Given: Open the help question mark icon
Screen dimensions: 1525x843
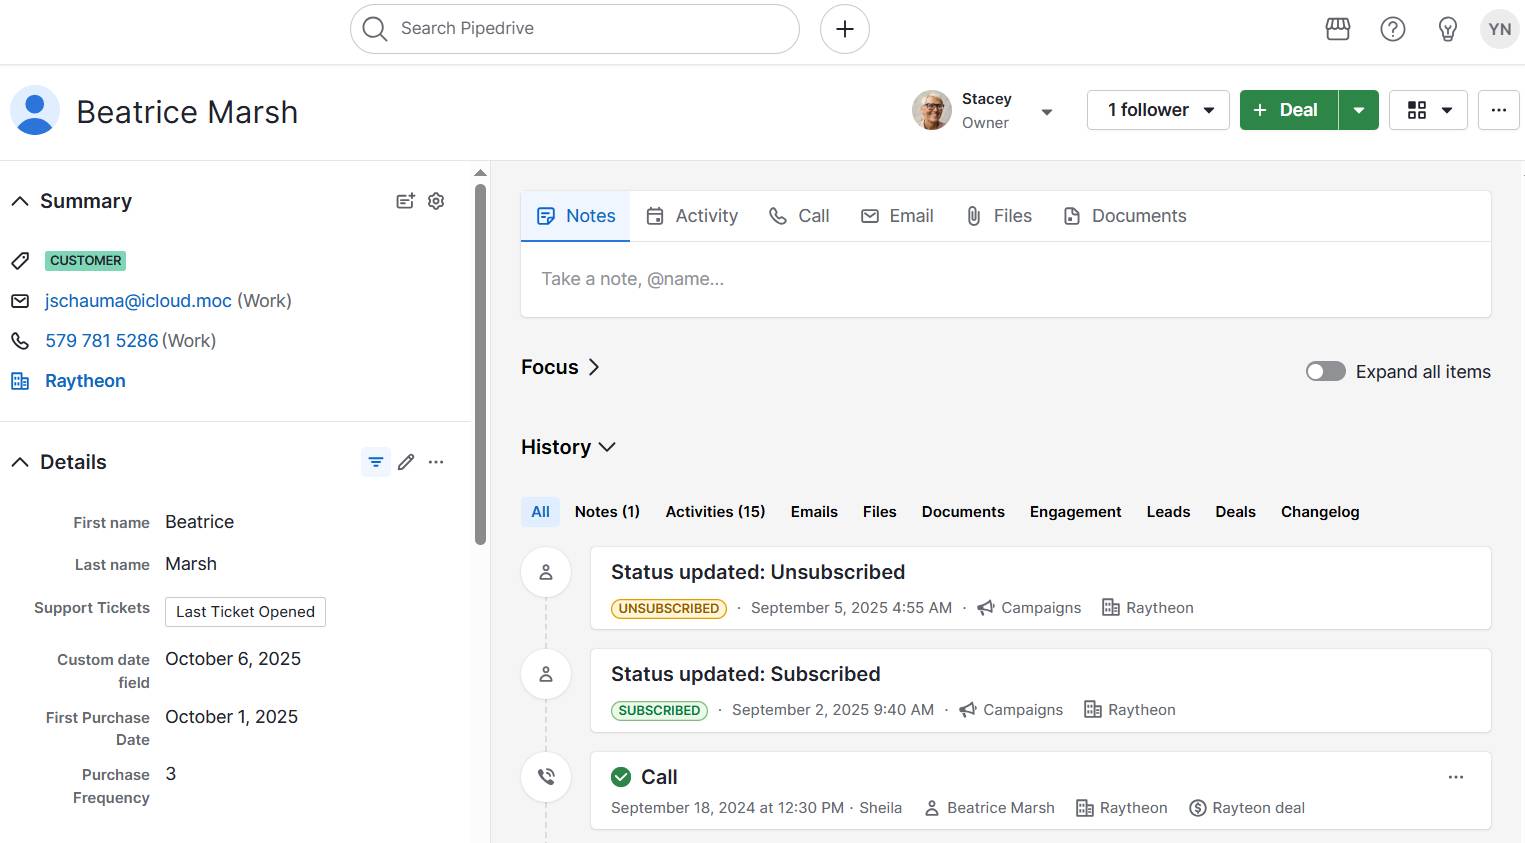Looking at the screenshot, I should 1392,29.
